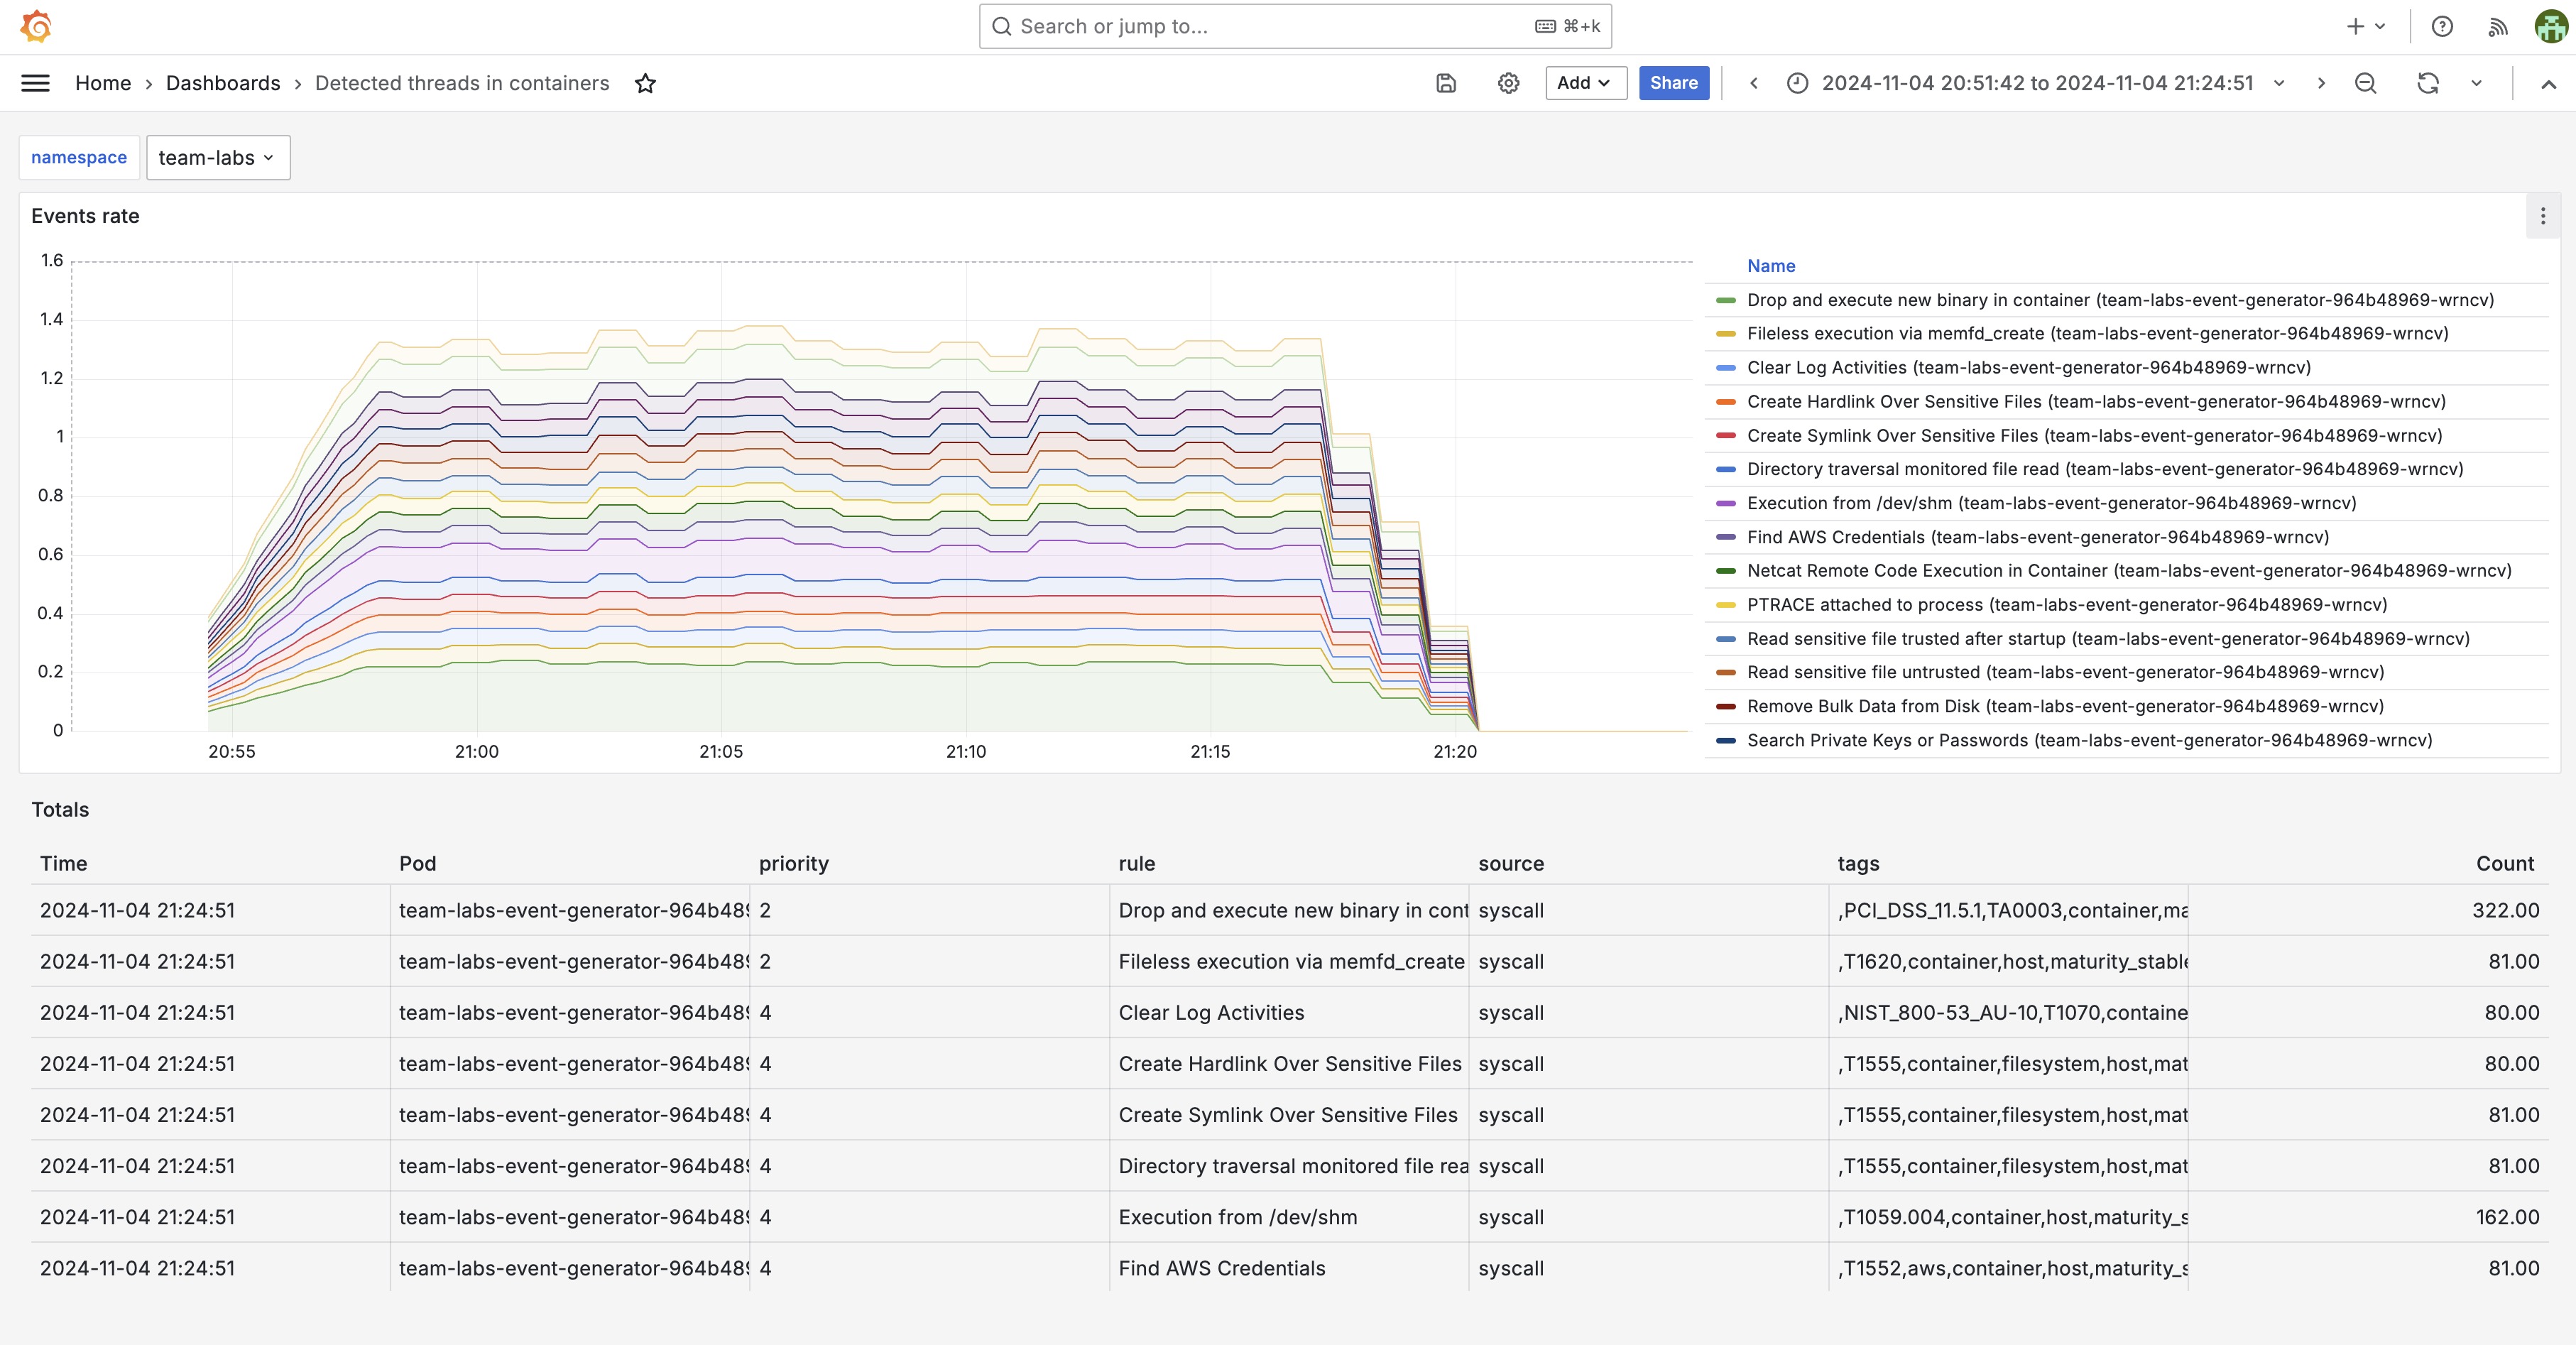Open the hamburger navigation menu
The image size is (2576, 1345).
coord(35,83)
